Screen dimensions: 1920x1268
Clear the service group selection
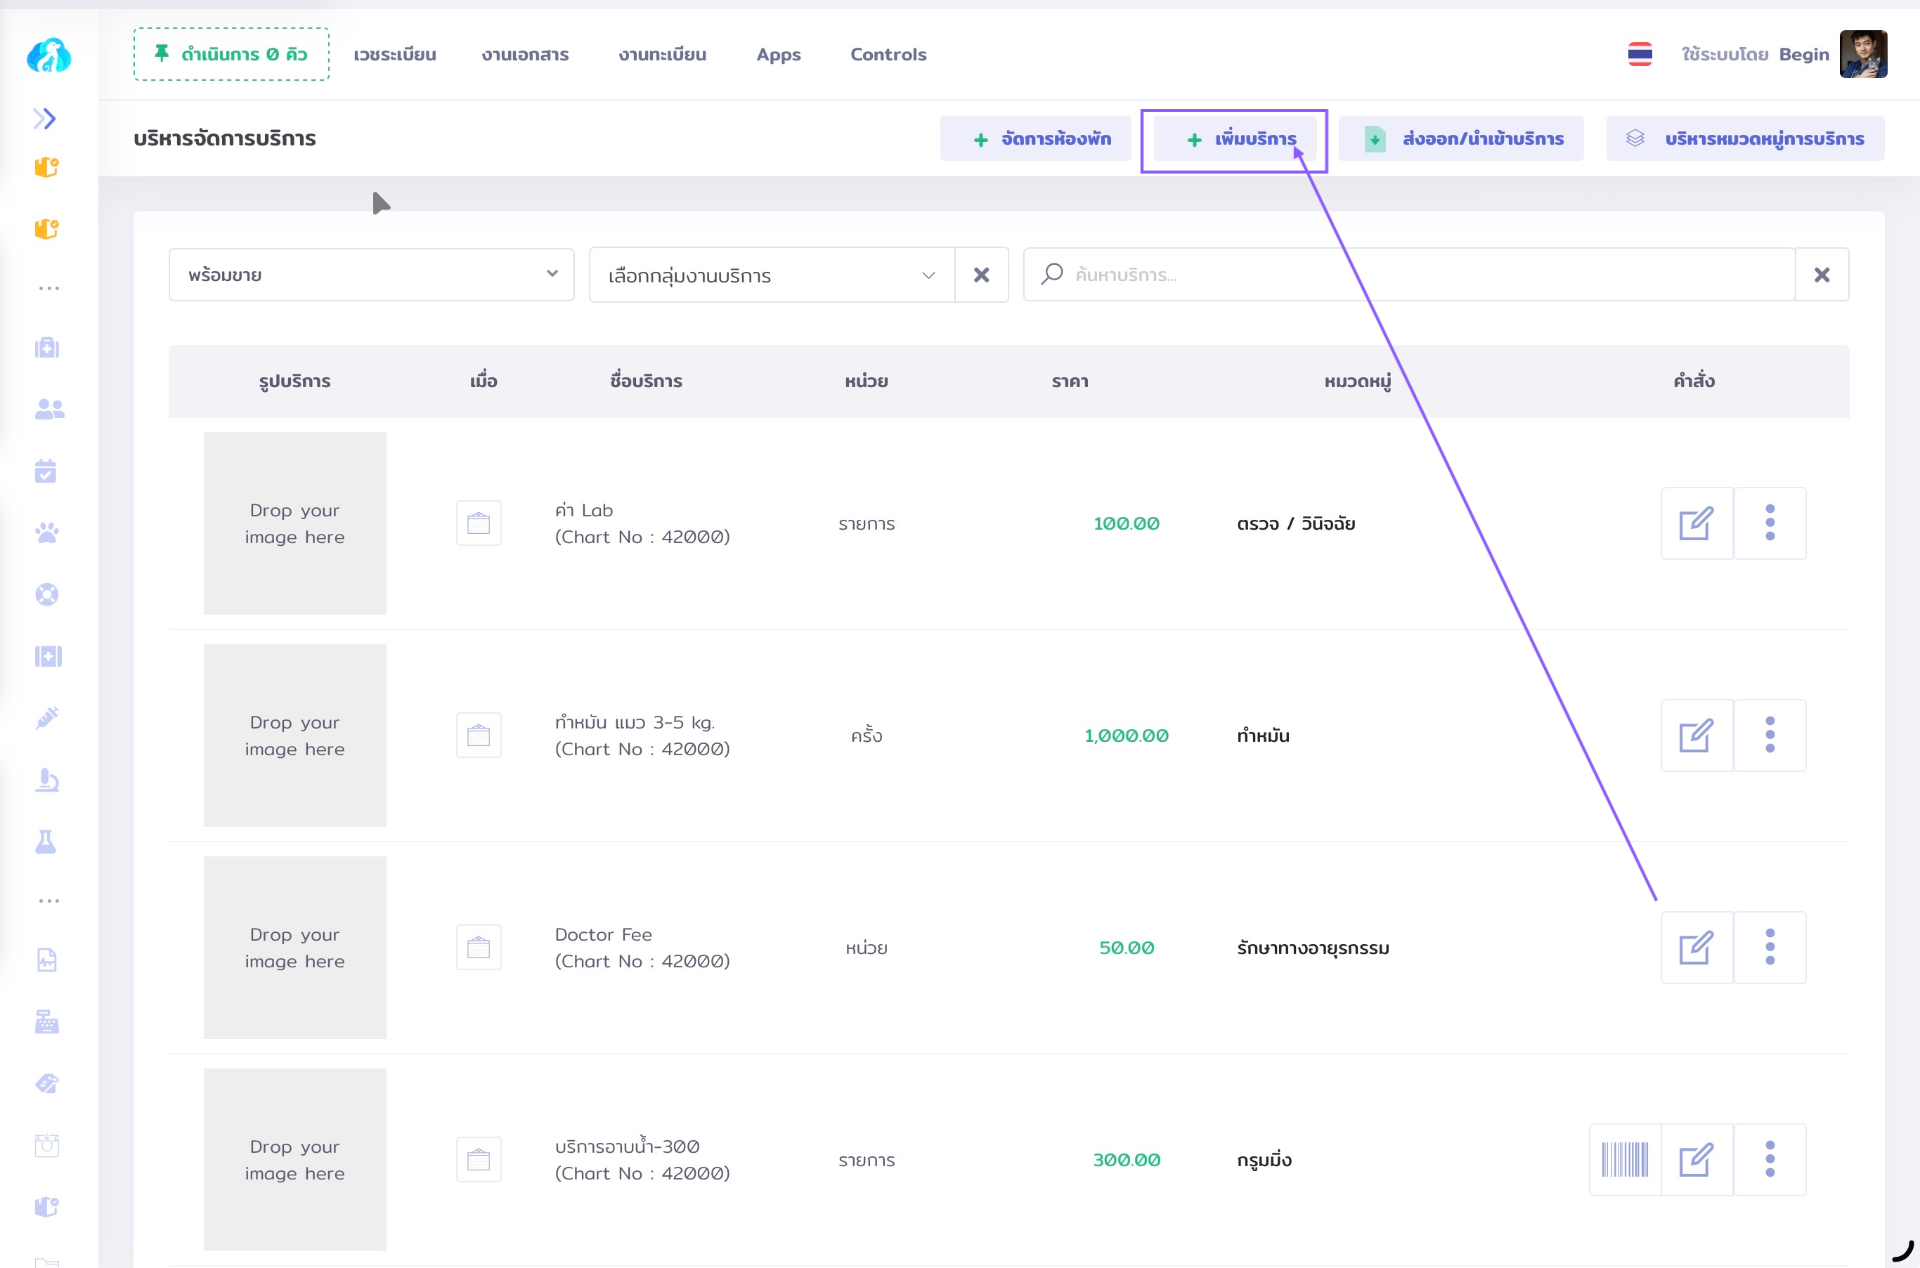tap(981, 275)
